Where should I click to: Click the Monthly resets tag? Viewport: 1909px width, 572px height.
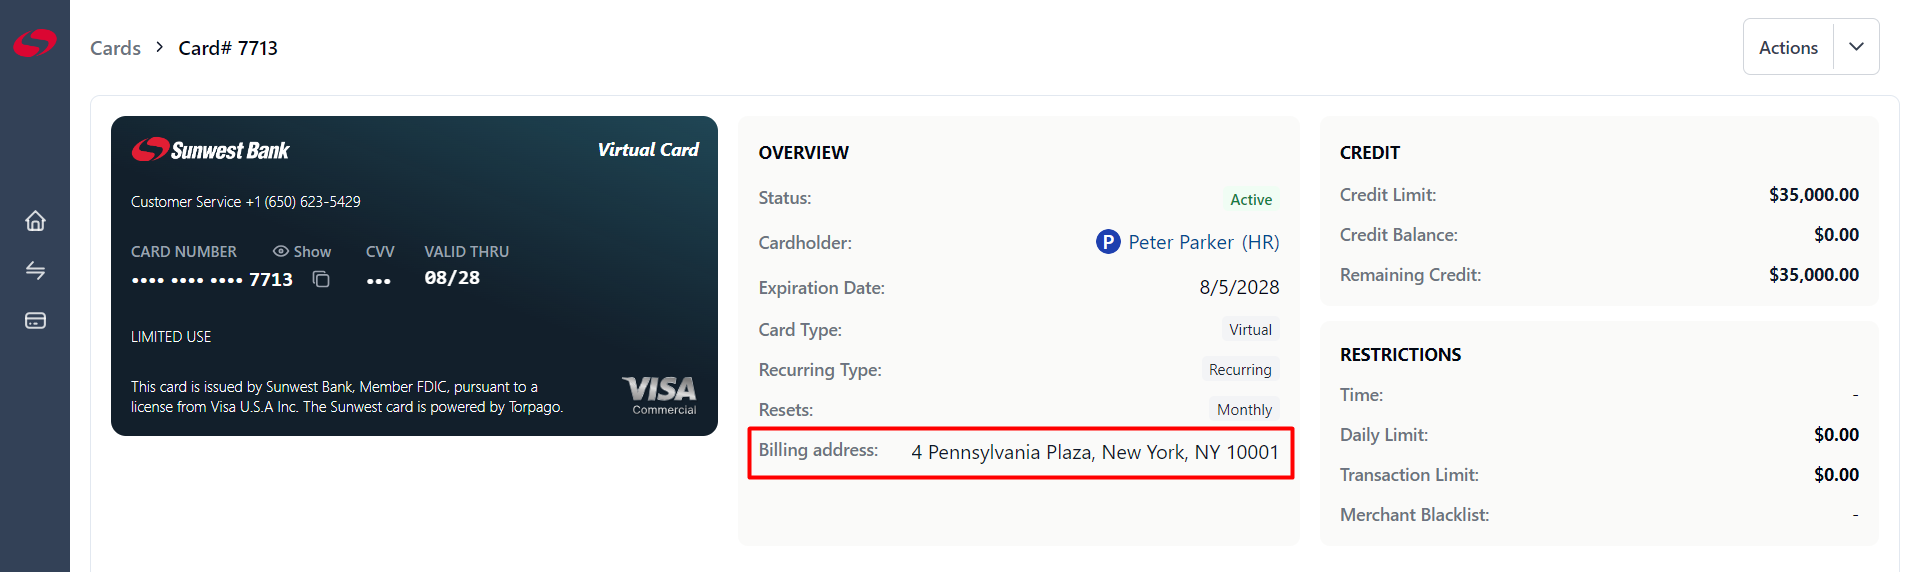1244,410
